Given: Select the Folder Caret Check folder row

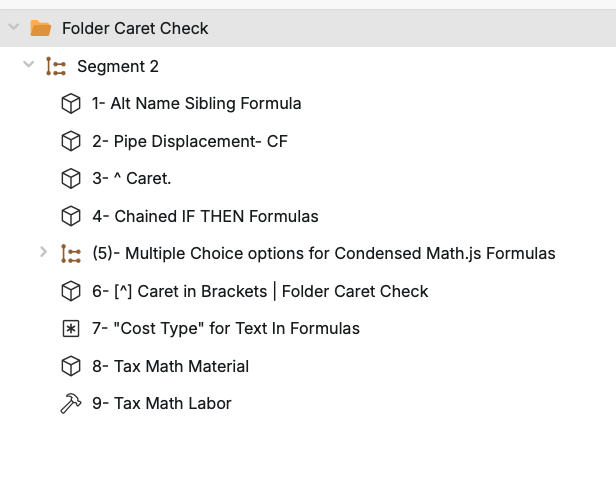Looking at the screenshot, I should point(135,28).
